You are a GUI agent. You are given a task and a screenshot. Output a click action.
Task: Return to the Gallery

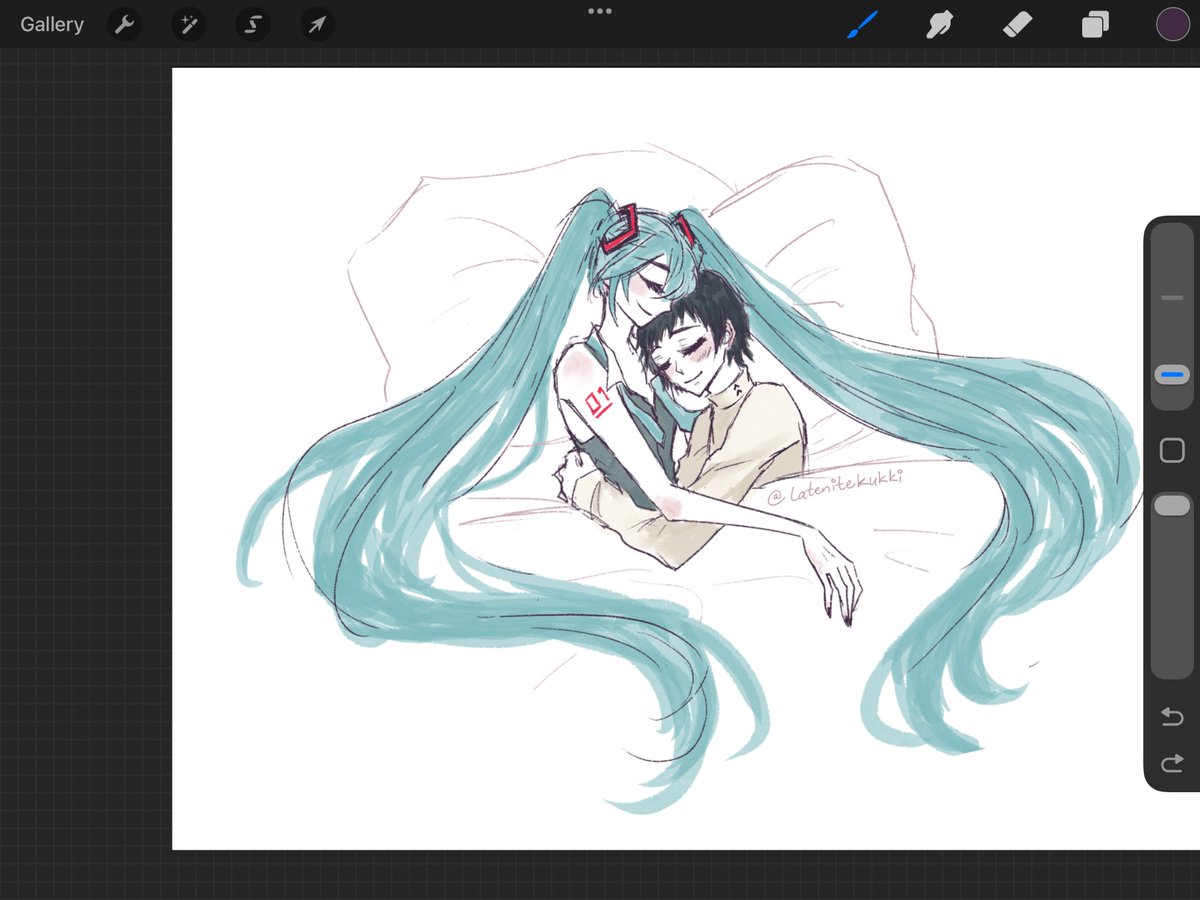[x=52, y=25]
